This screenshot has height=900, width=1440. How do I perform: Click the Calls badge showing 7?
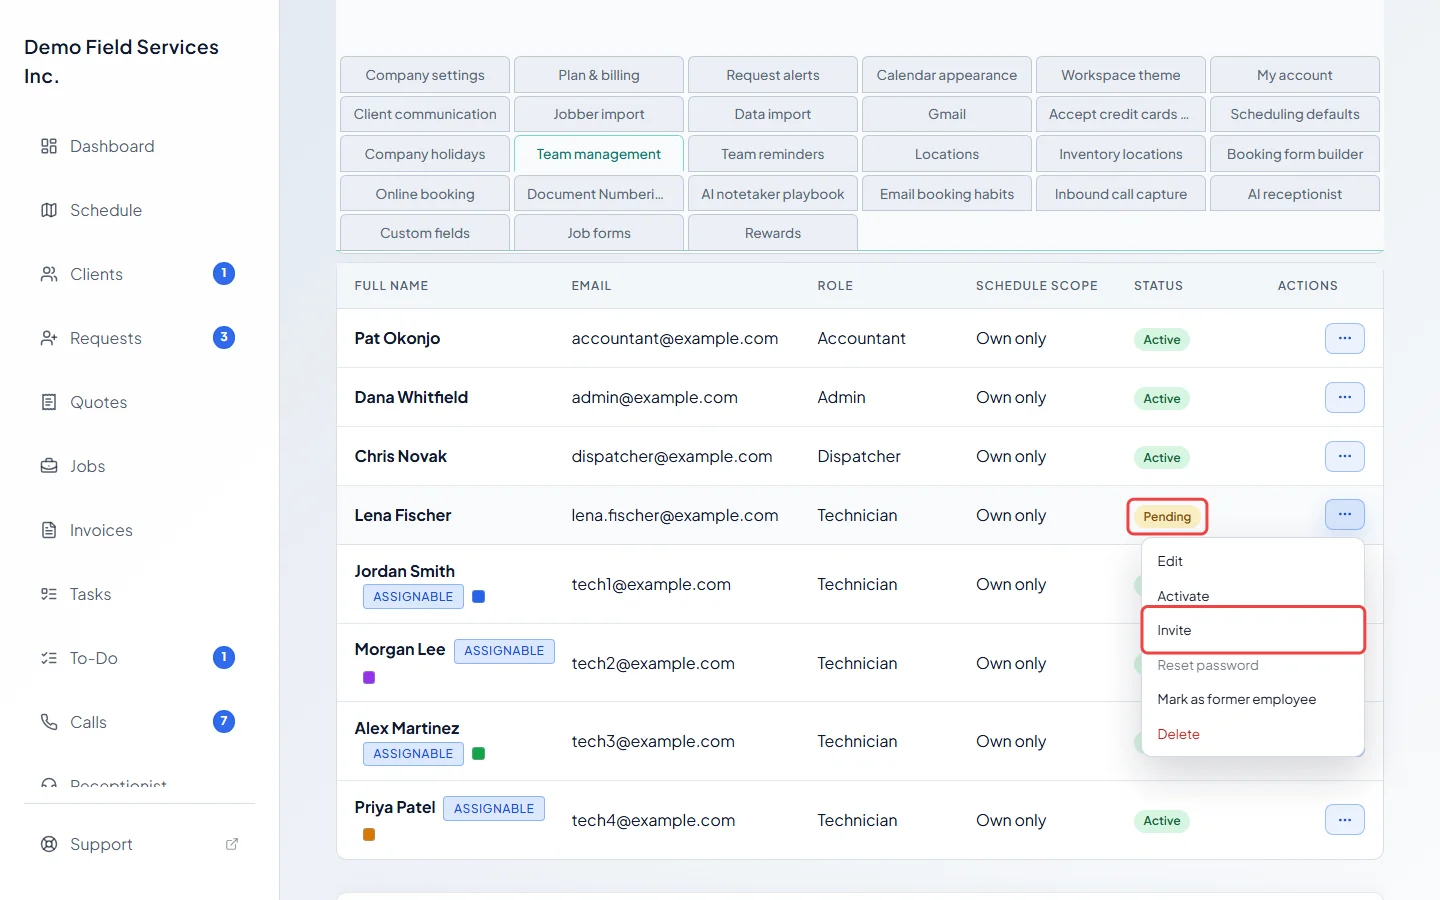pos(224,721)
